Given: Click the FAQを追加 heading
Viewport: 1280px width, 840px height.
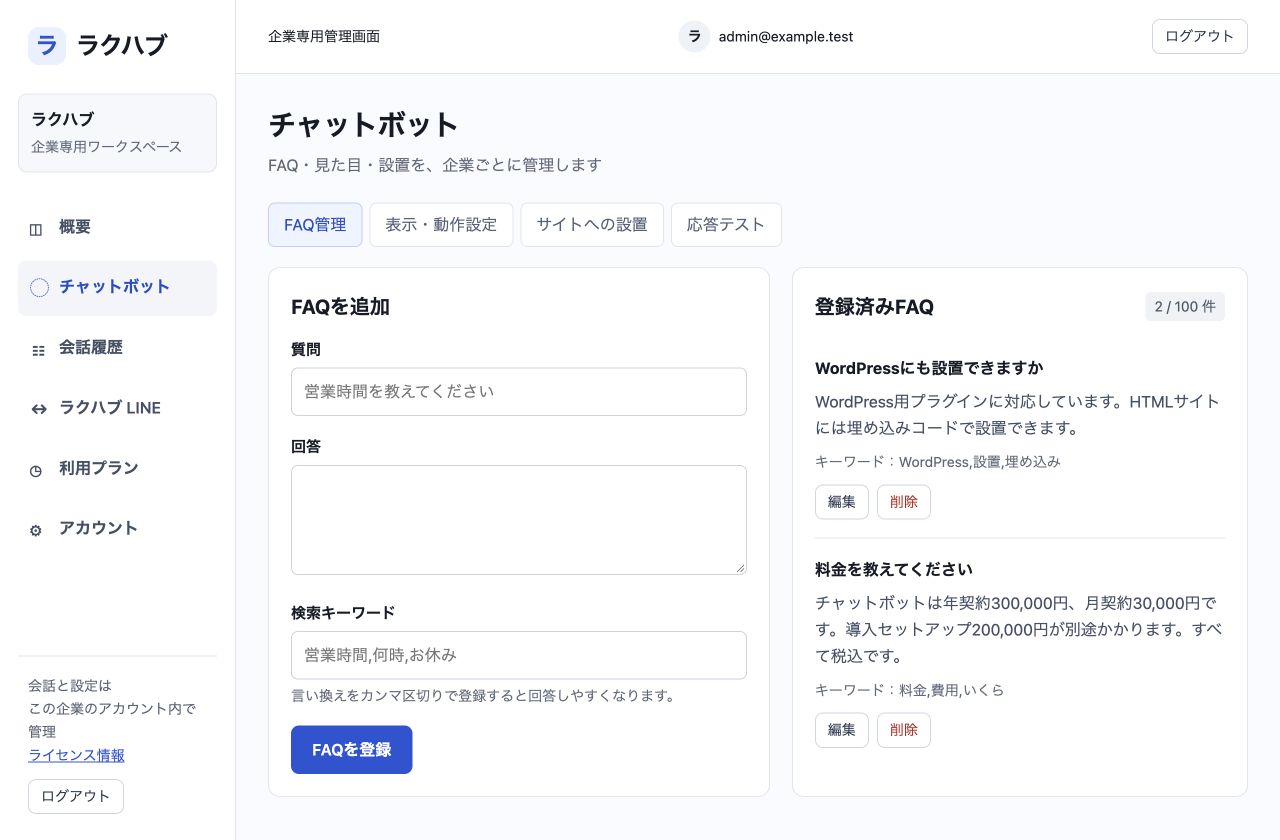Looking at the screenshot, I should pos(341,307).
